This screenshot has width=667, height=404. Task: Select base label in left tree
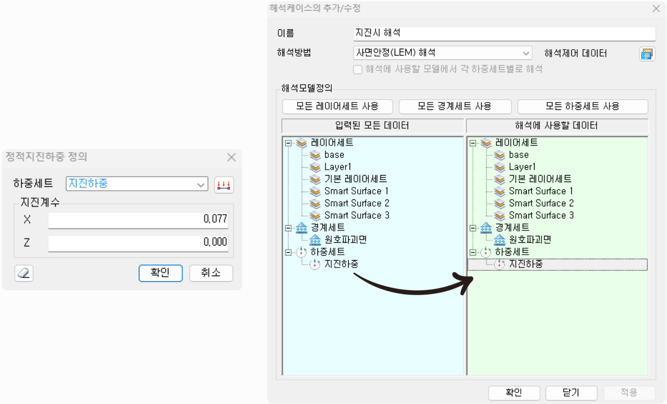(334, 155)
